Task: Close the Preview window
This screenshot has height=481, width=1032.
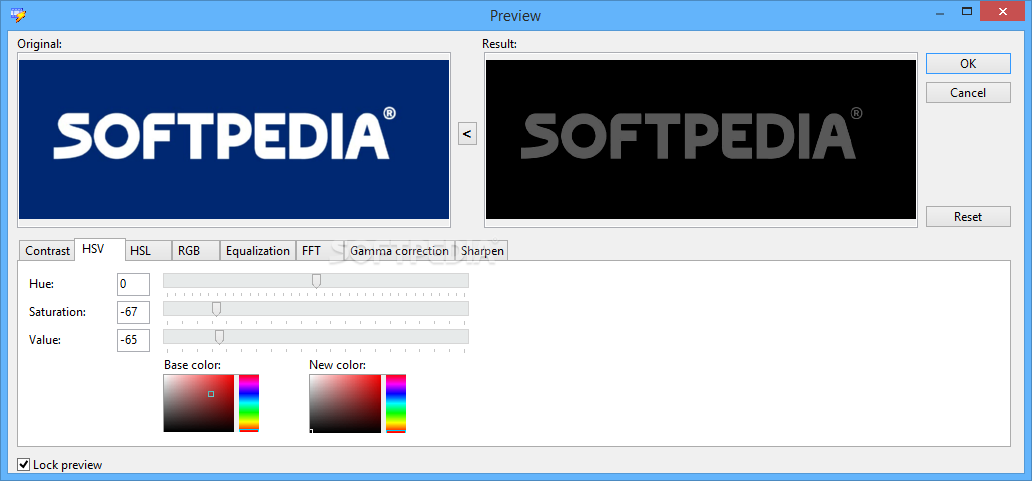Action: pyautogui.click(x=1003, y=11)
